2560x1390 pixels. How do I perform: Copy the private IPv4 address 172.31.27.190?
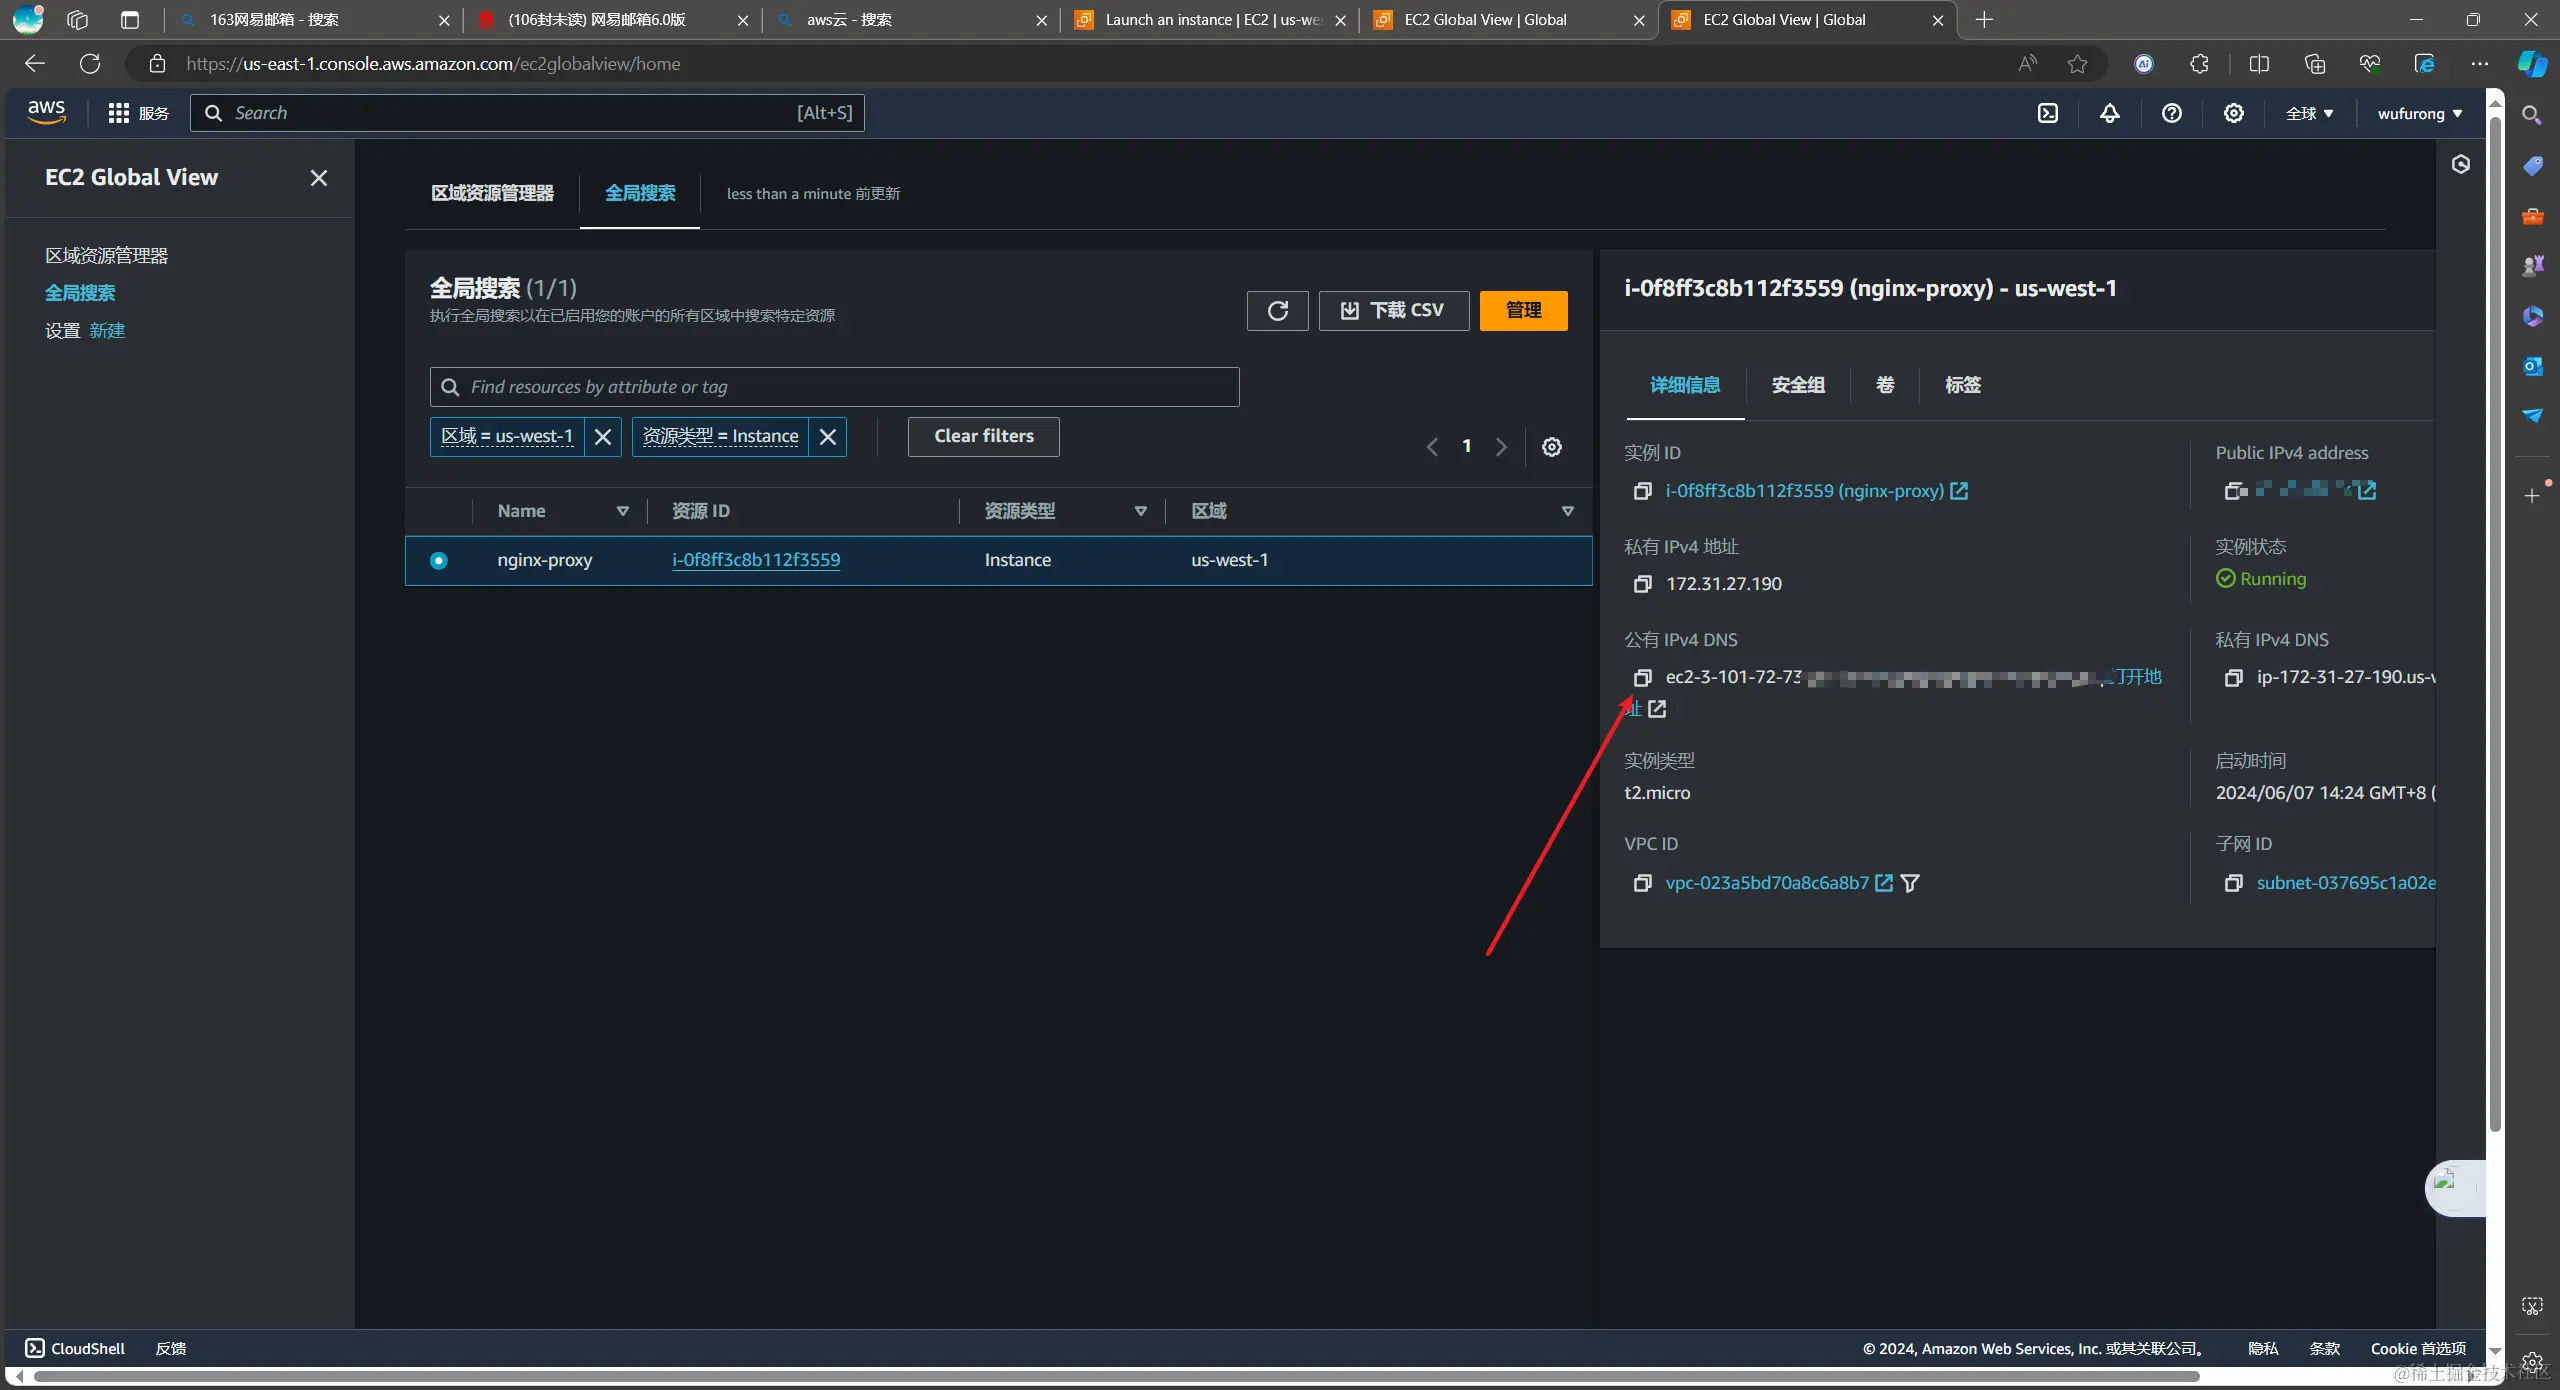[1642, 584]
